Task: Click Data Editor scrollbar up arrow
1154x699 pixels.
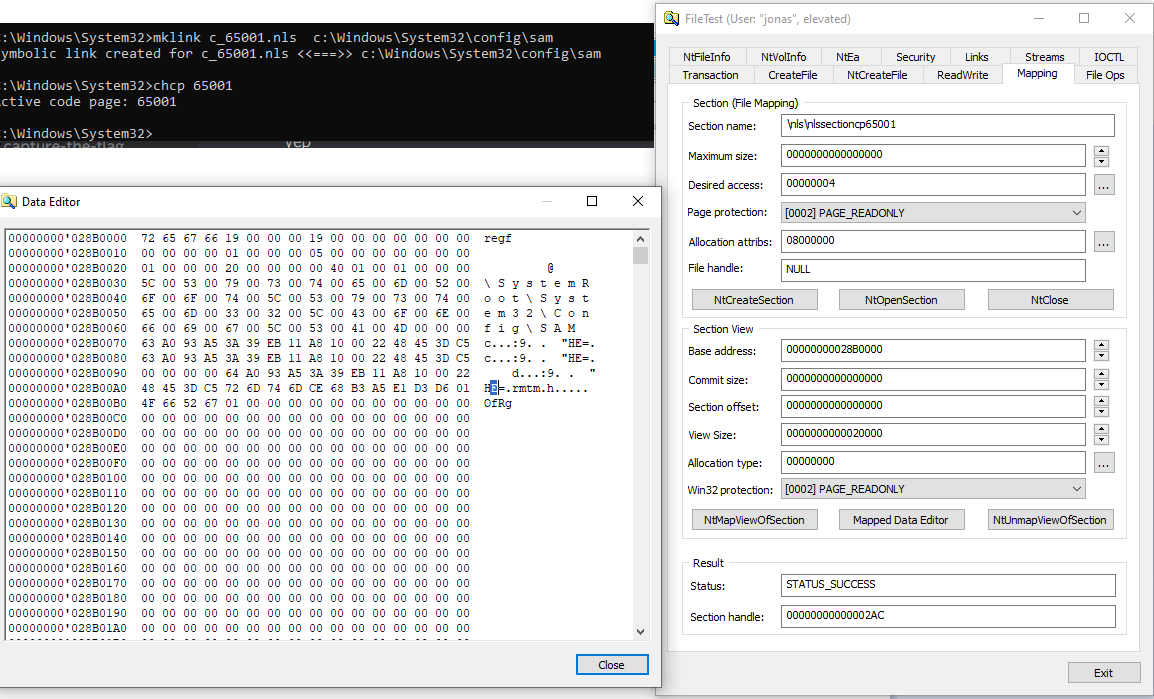Action: 640,238
